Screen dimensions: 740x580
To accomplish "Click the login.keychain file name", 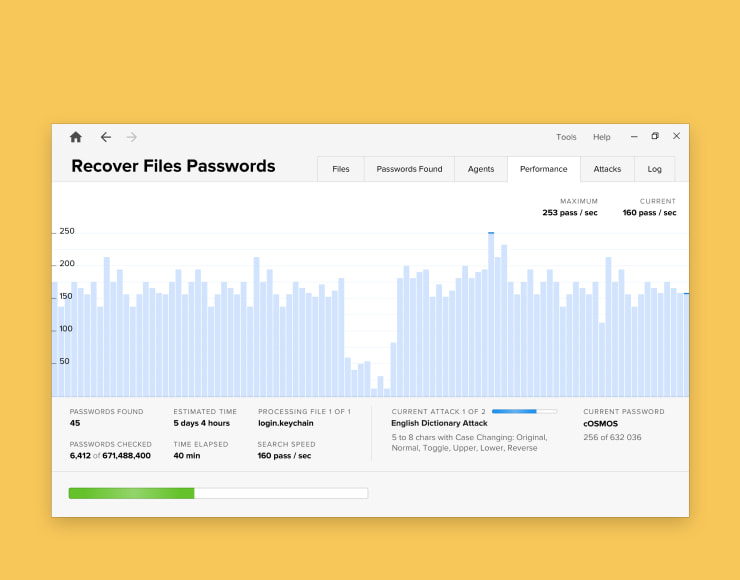I will [x=281, y=423].
